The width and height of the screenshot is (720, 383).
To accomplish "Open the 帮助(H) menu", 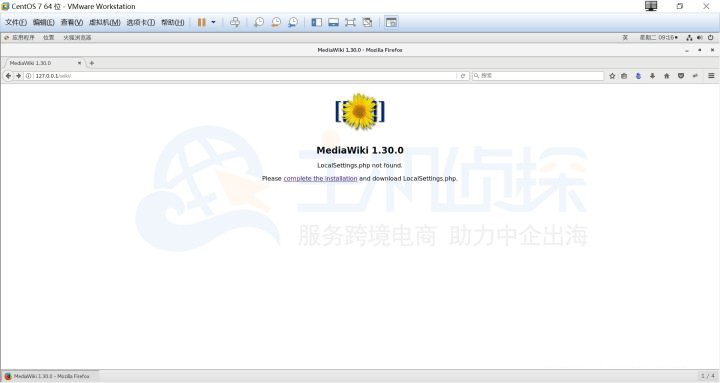I will click(x=173, y=22).
